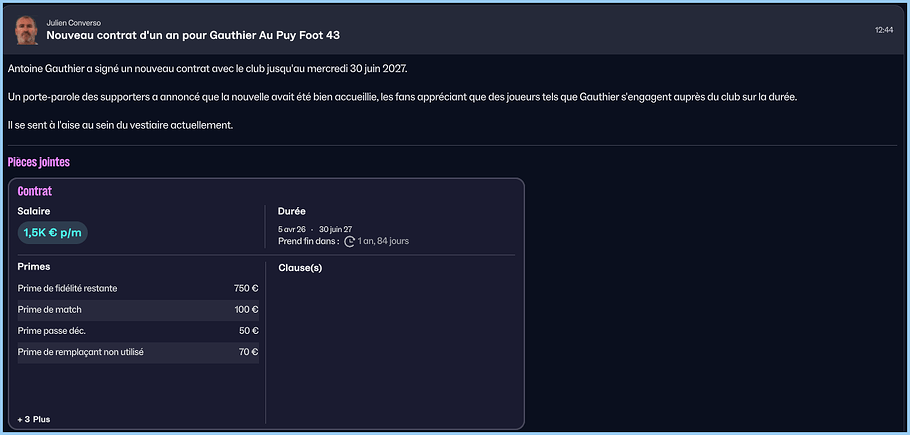Click the Clause(s) section heading
Viewport: 910px width, 435px height.
[x=300, y=268]
